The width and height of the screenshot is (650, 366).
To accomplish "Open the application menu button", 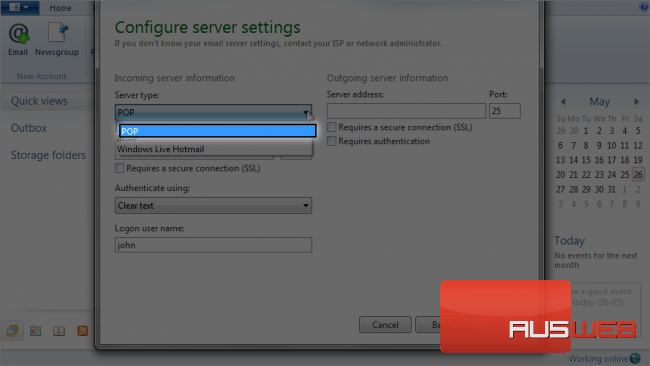I will [19, 7].
